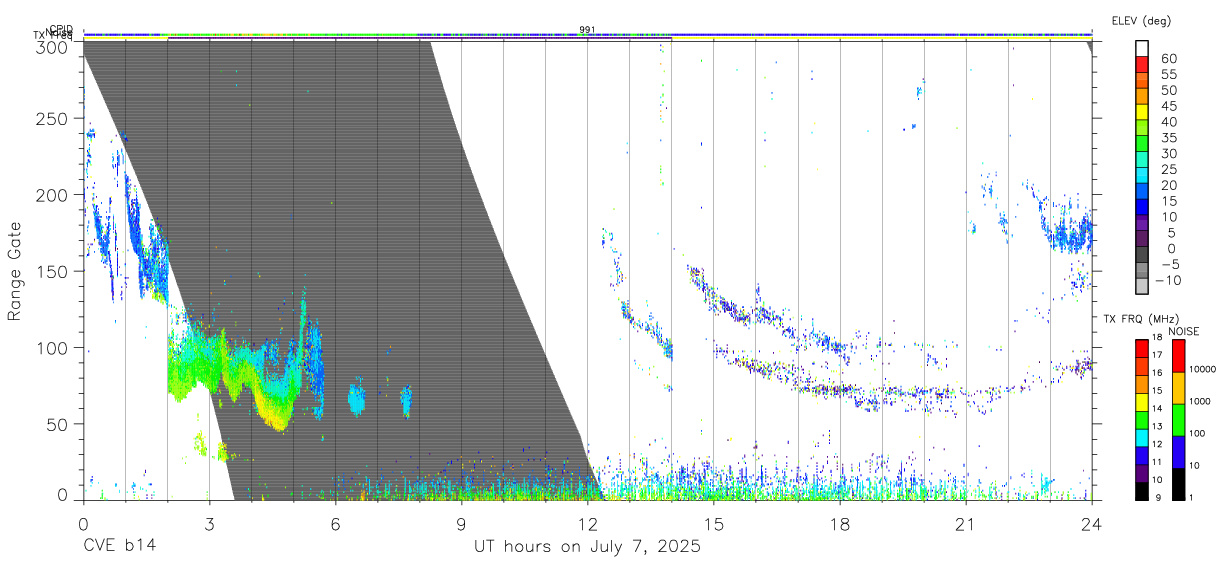Click the 1 label in NOISE legend
The width and height of the screenshot is (1228, 567).
pos(1190,497)
